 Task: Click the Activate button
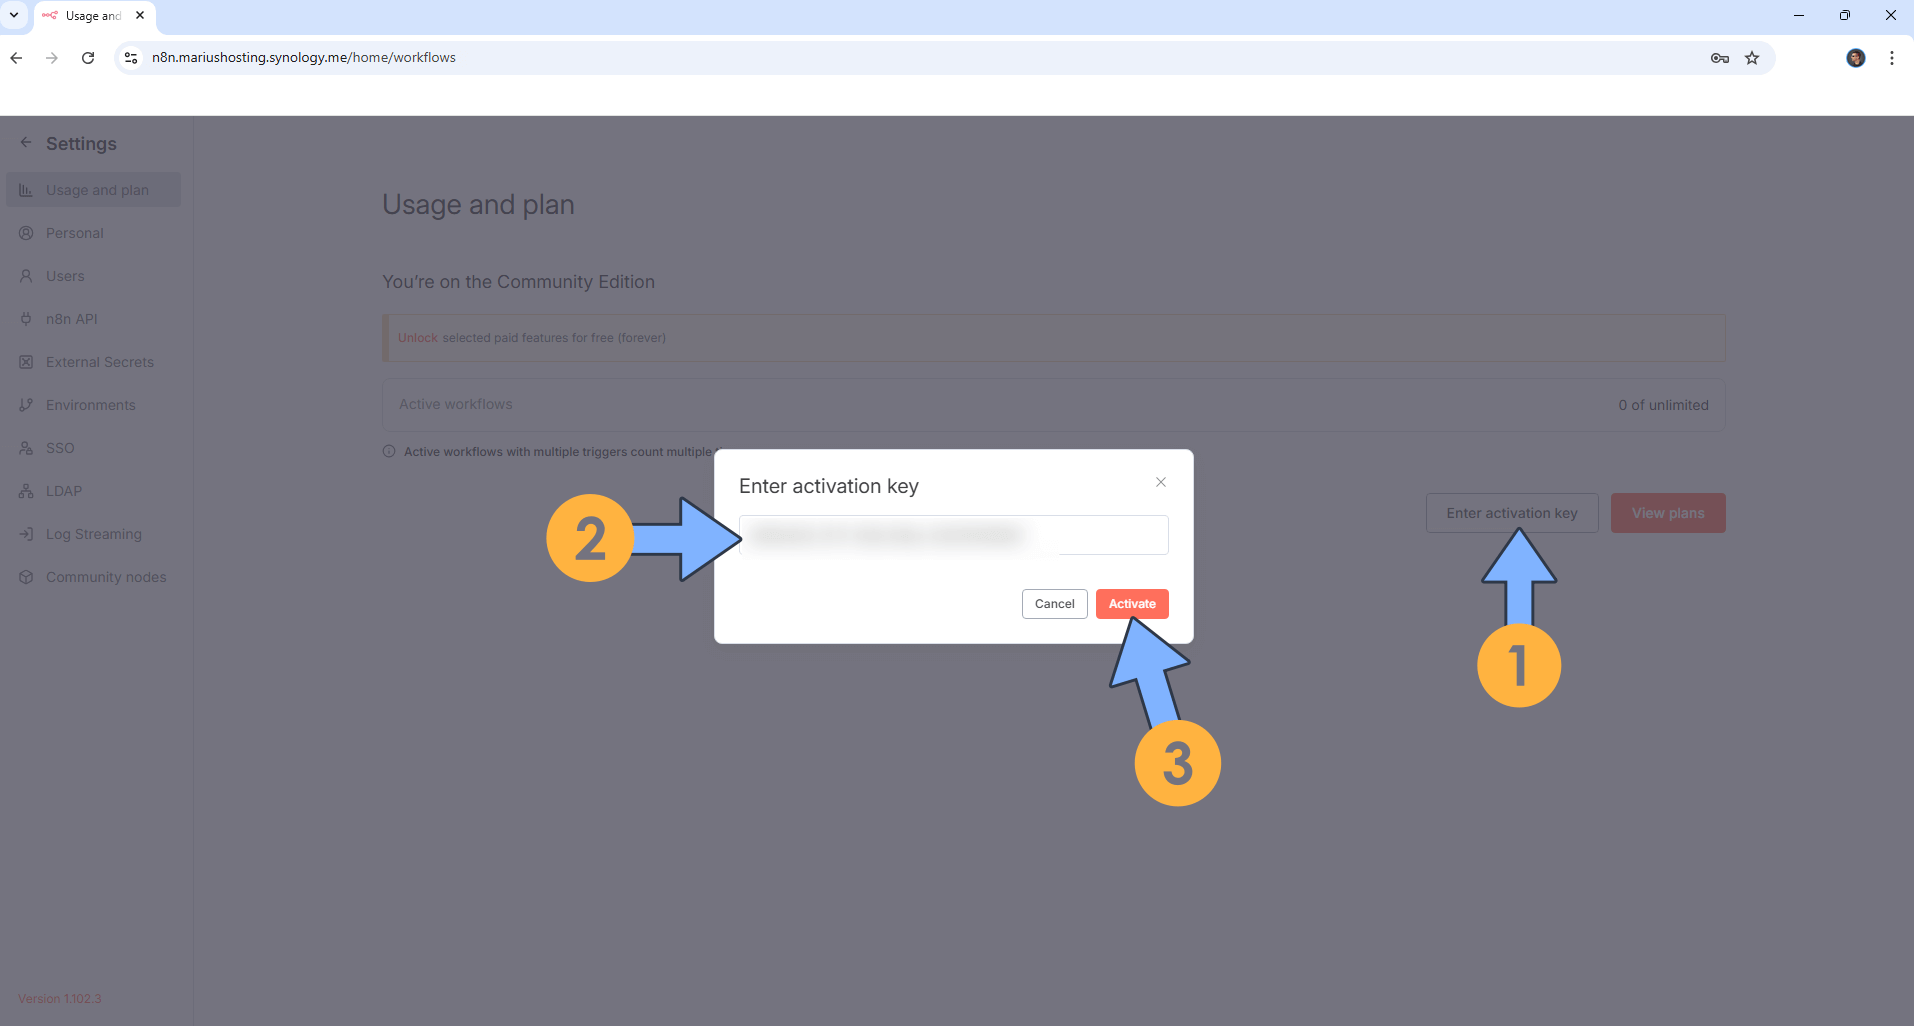click(x=1132, y=604)
